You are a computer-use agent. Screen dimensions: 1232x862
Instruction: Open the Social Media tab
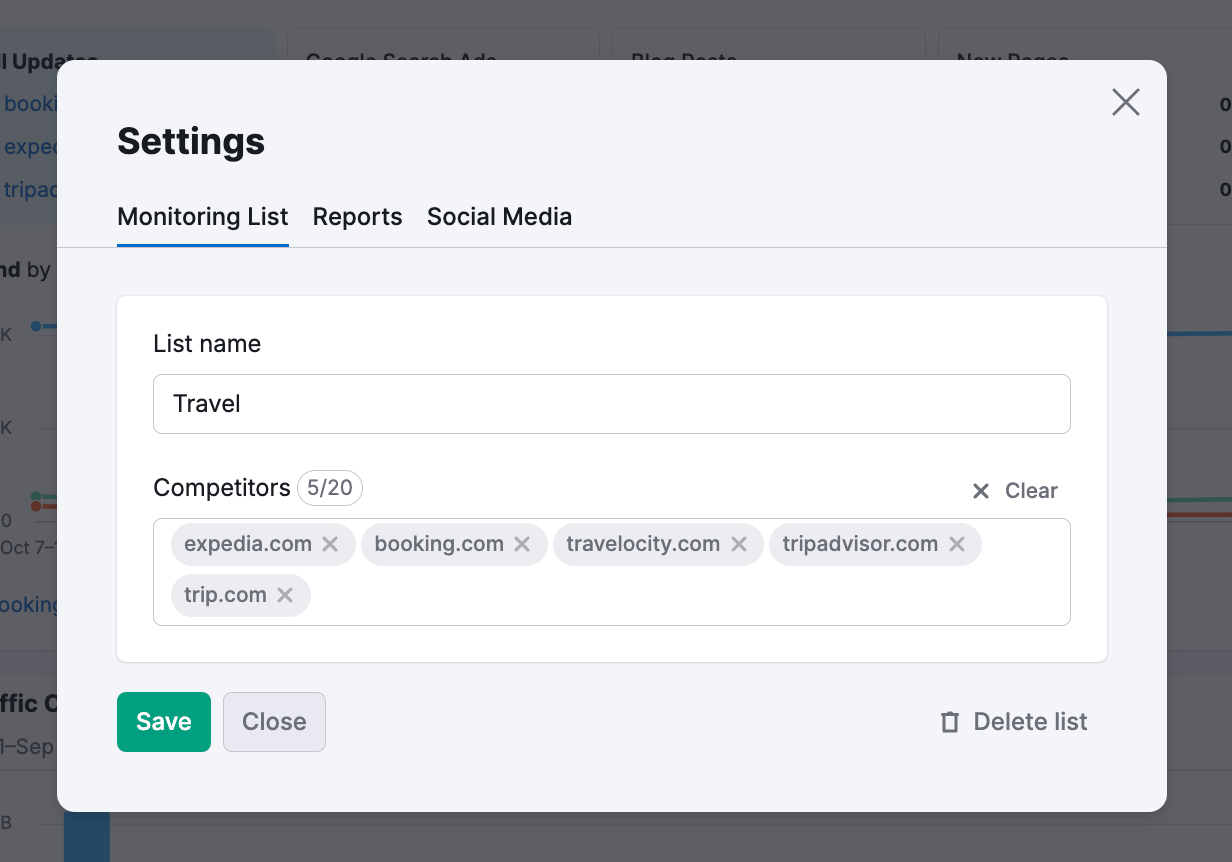click(x=499, y=216)
